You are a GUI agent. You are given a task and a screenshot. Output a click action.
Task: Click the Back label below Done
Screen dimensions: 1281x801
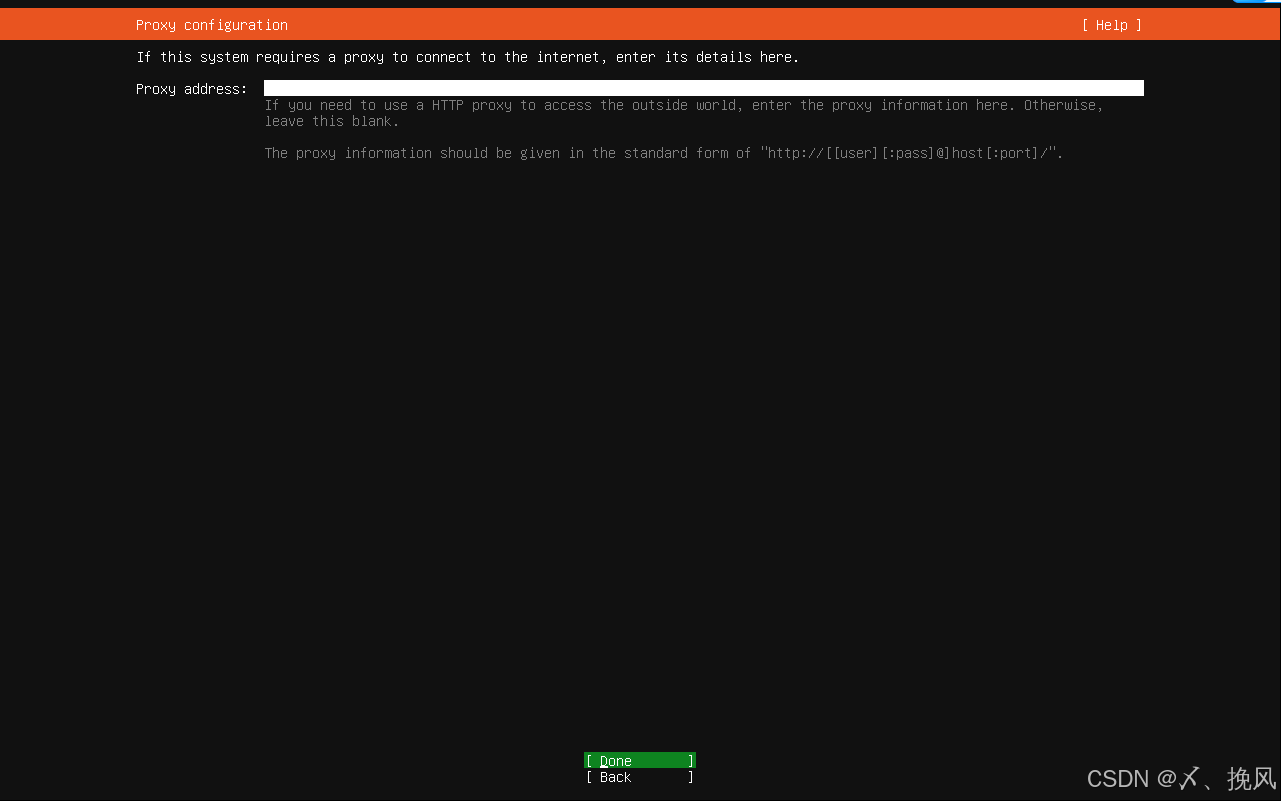click(612, 777)
